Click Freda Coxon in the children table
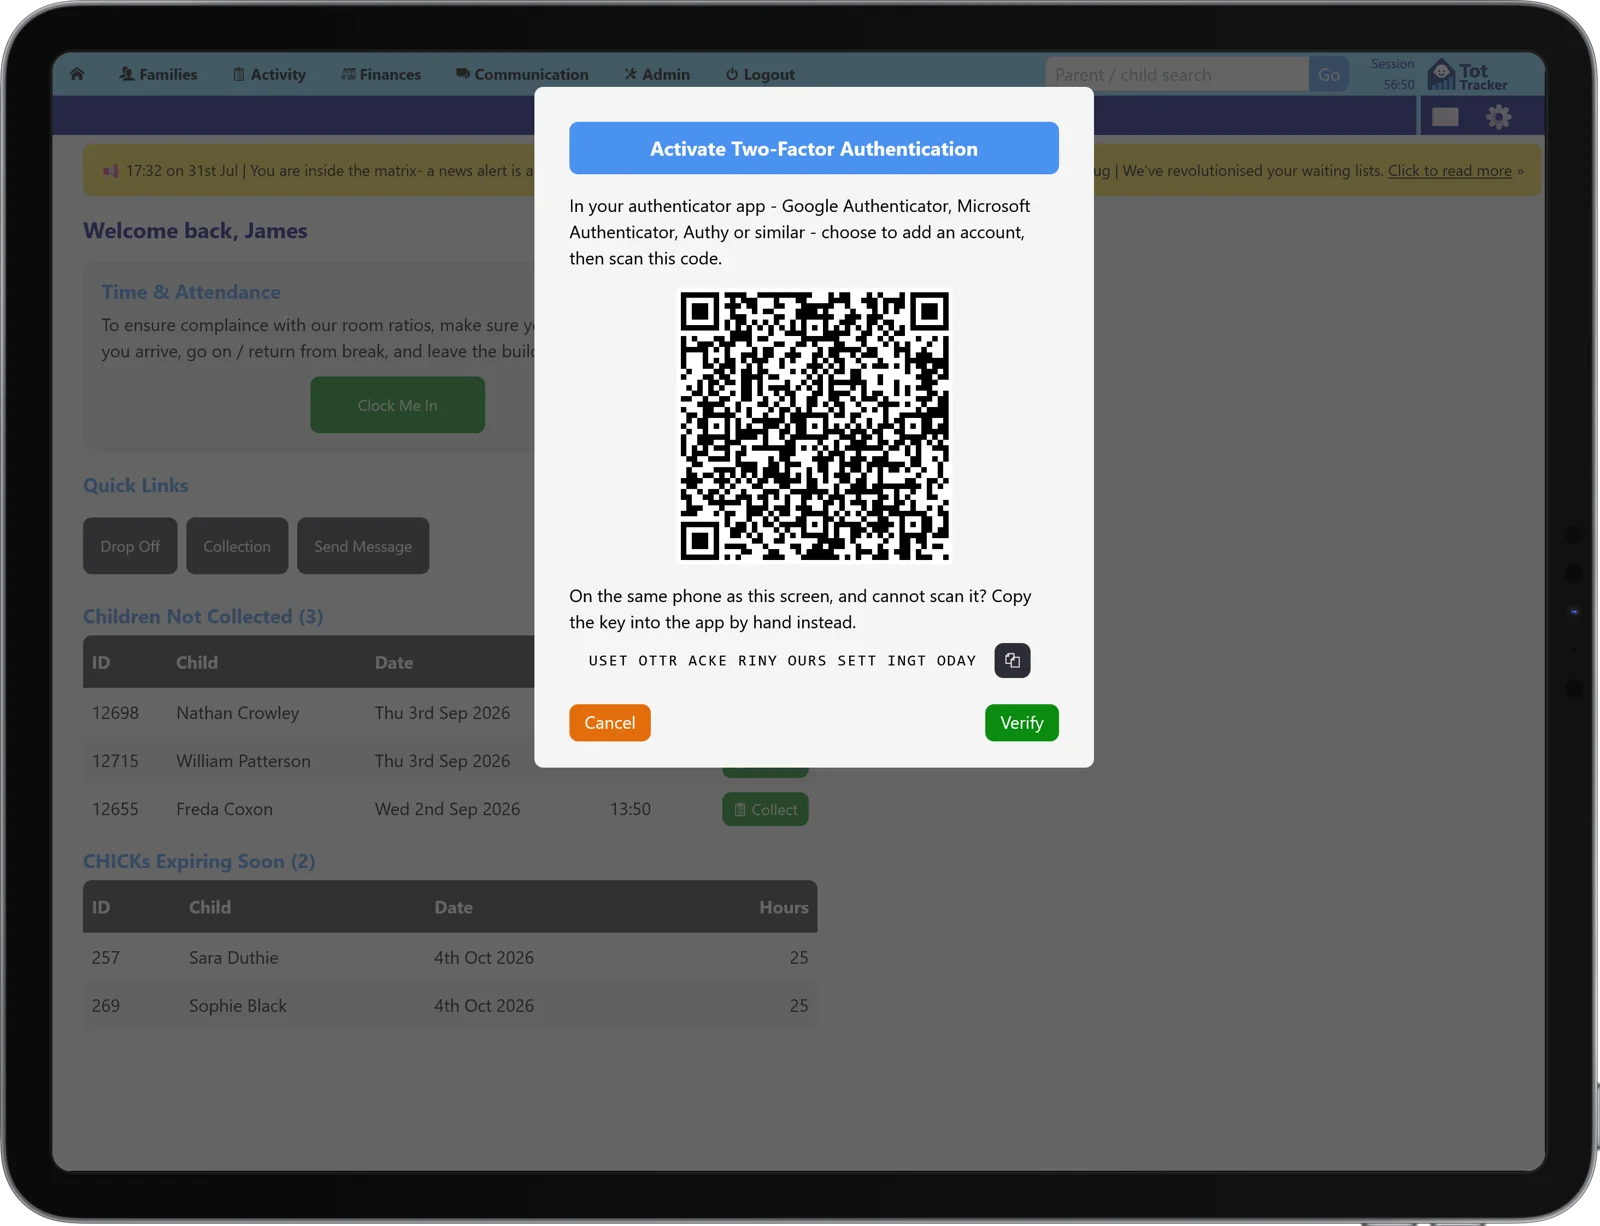This screenshot has height=1226, width=1600. (224, 809)
